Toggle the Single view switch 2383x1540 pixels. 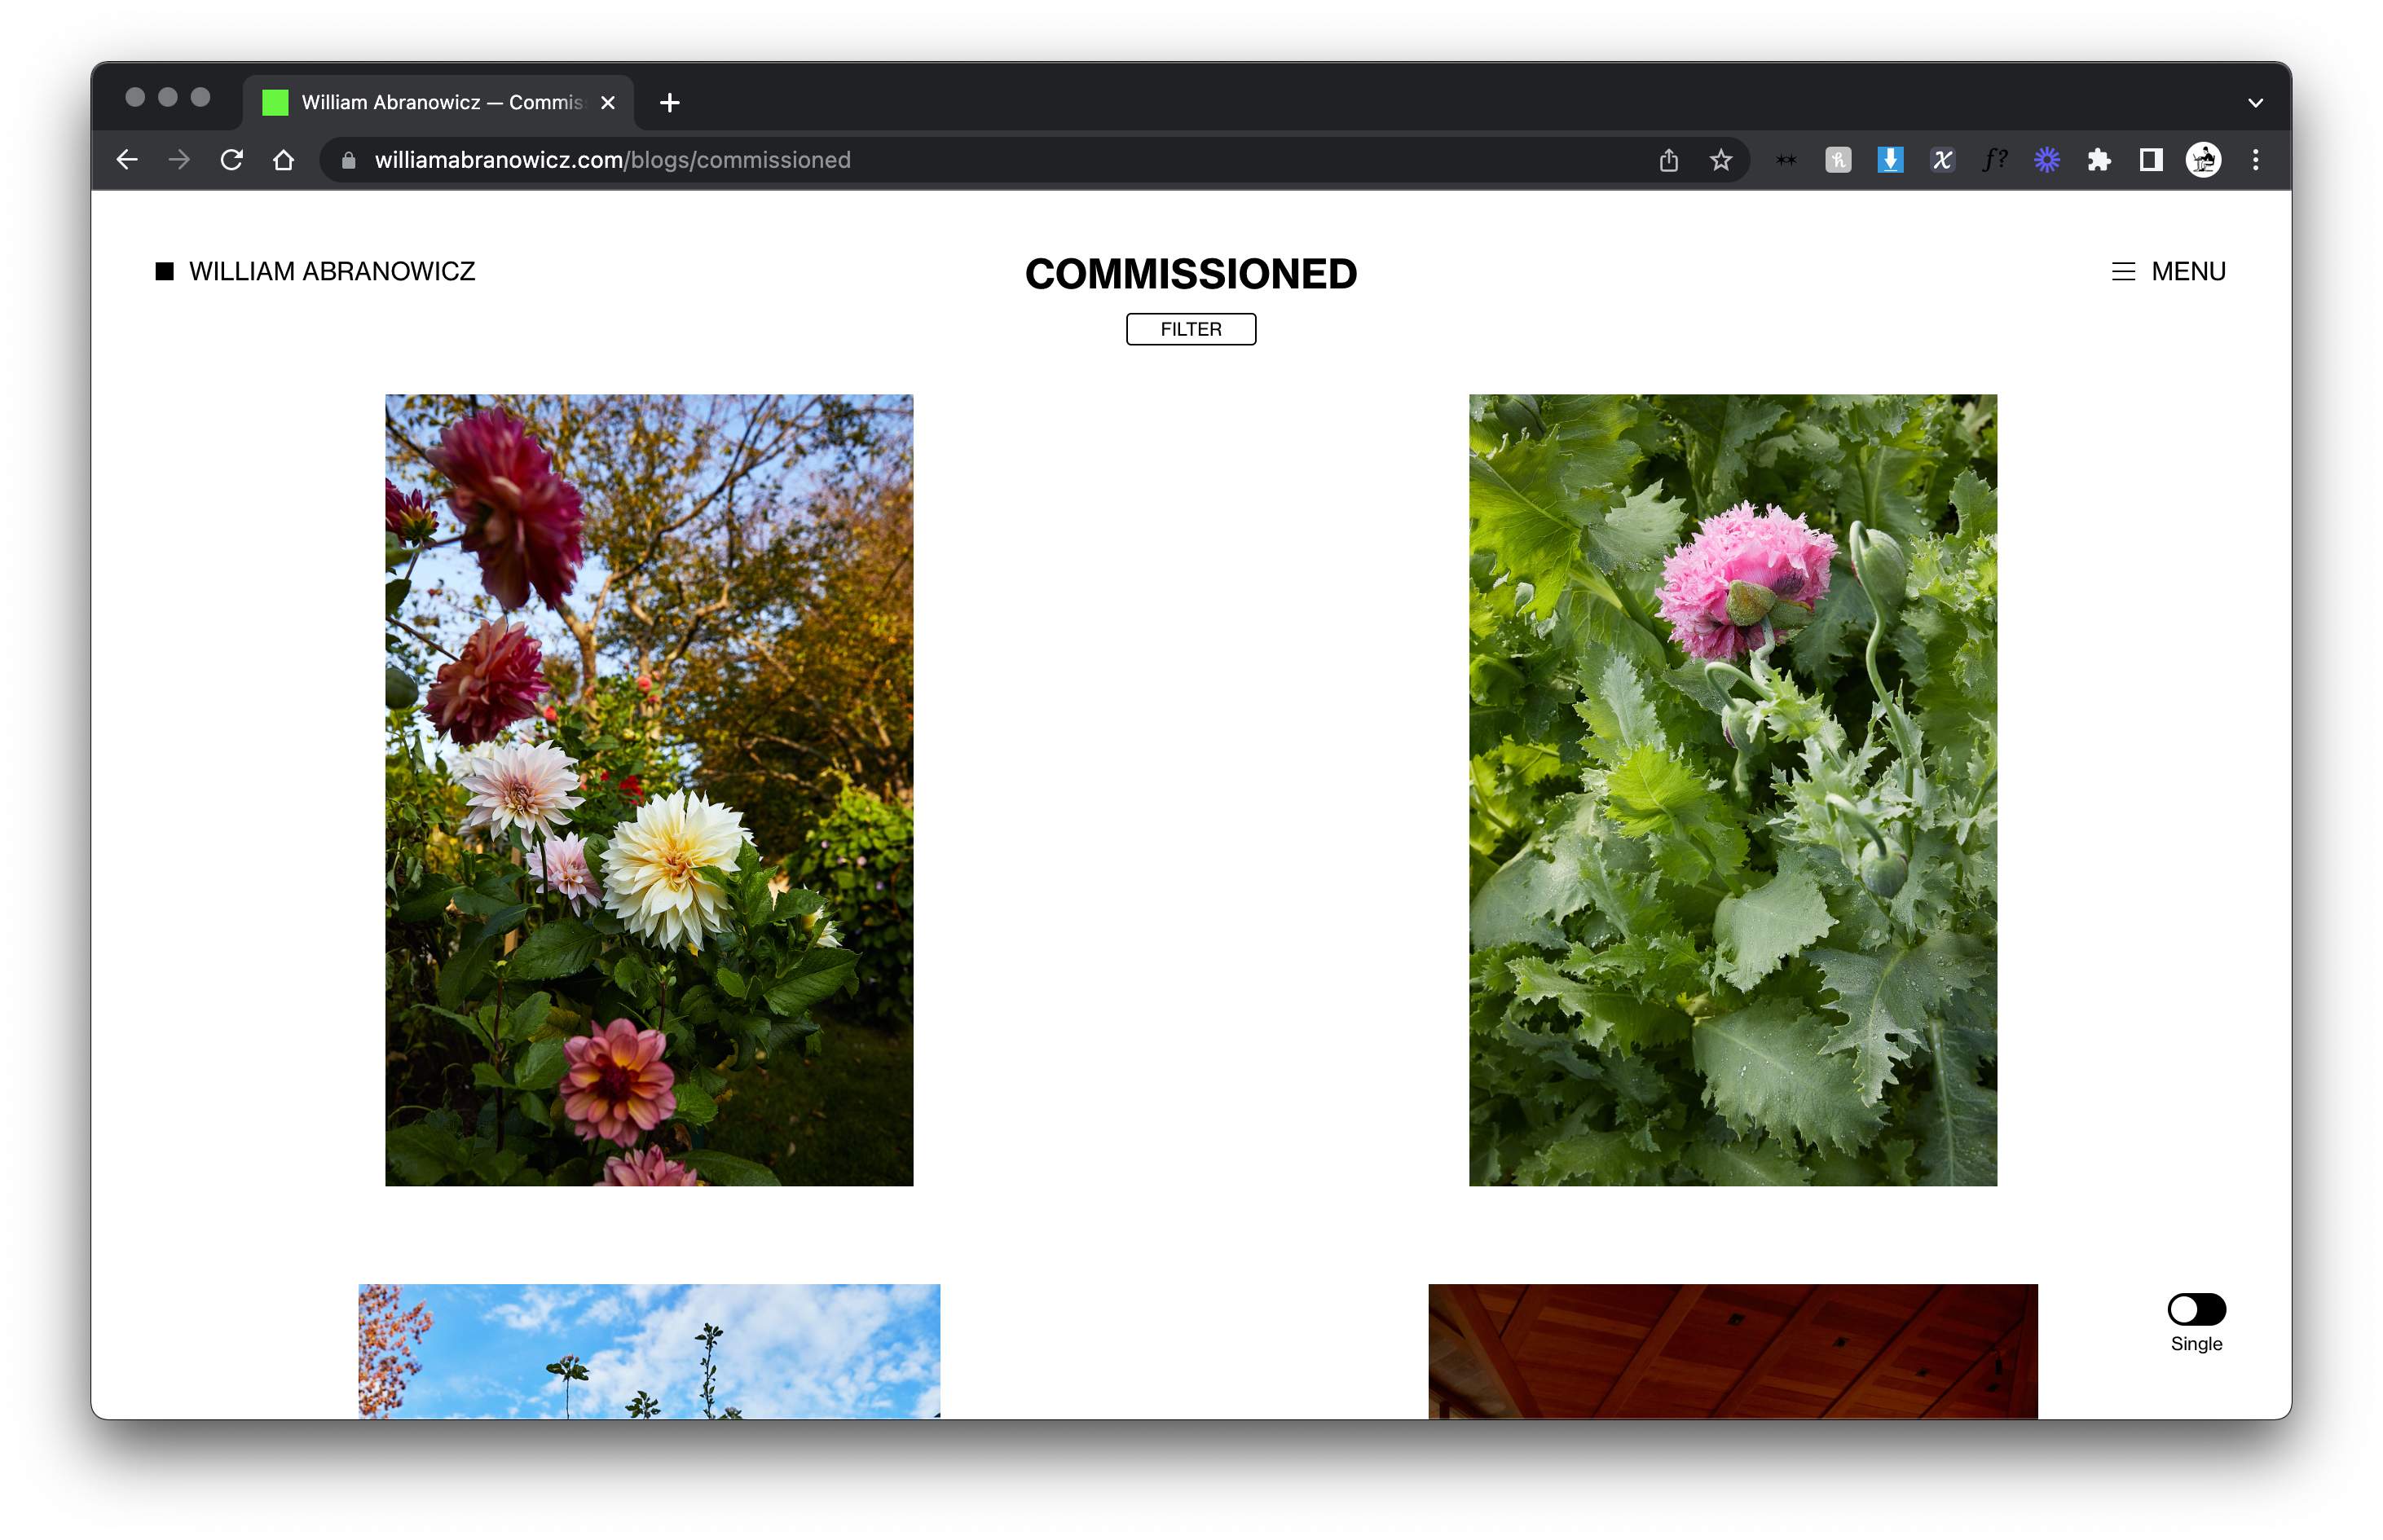coord(2196,1309)
